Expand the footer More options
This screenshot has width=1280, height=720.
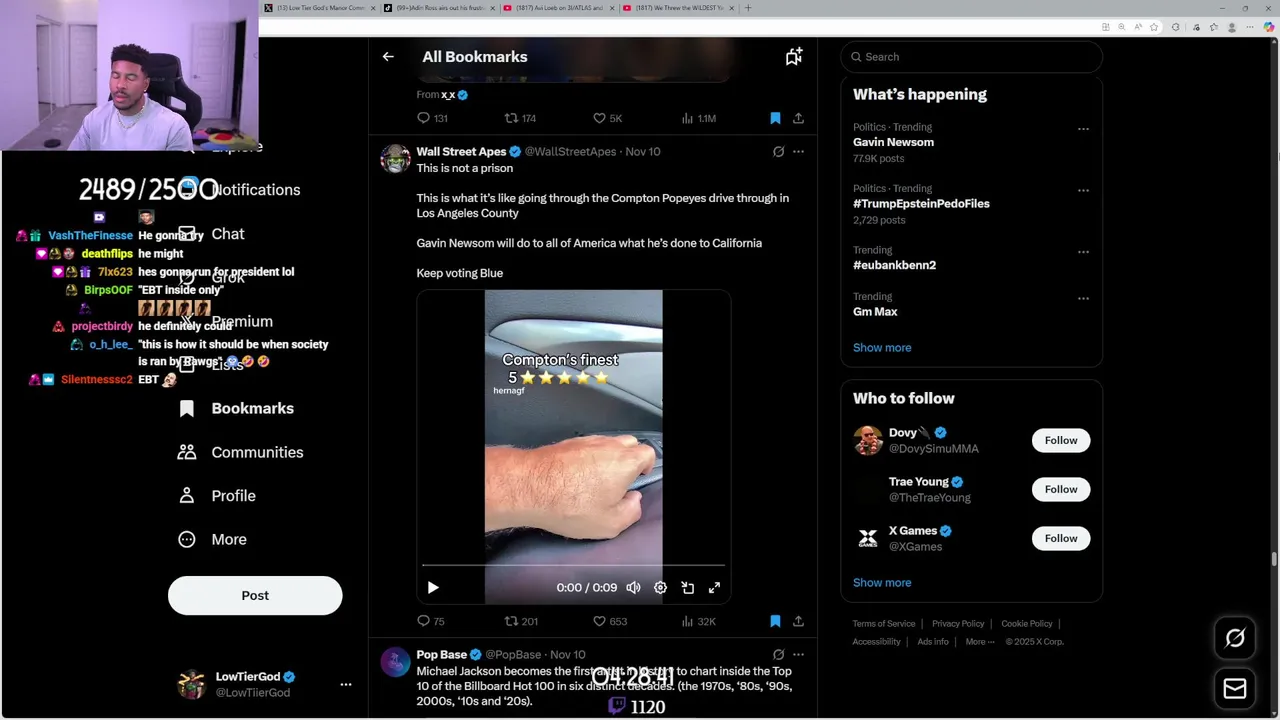980,642
